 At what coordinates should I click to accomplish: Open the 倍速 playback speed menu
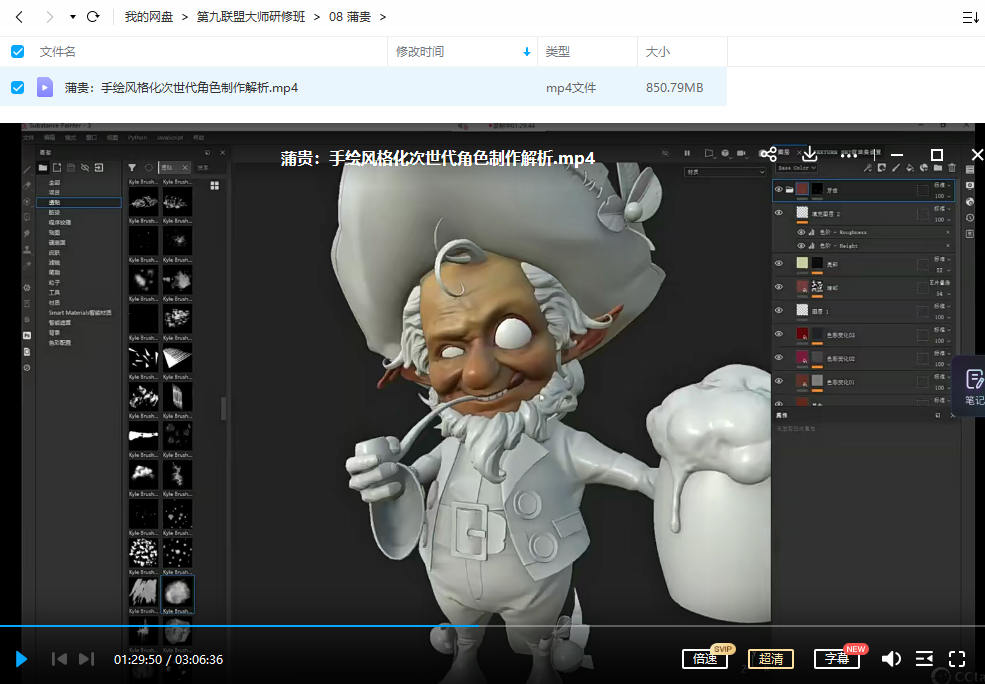pos(705,658)
